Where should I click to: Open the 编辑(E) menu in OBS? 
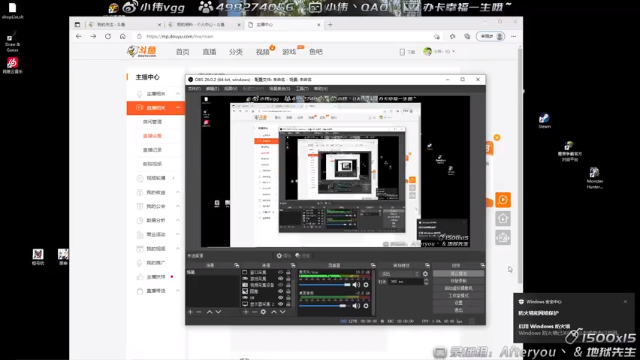pos(212,89)
